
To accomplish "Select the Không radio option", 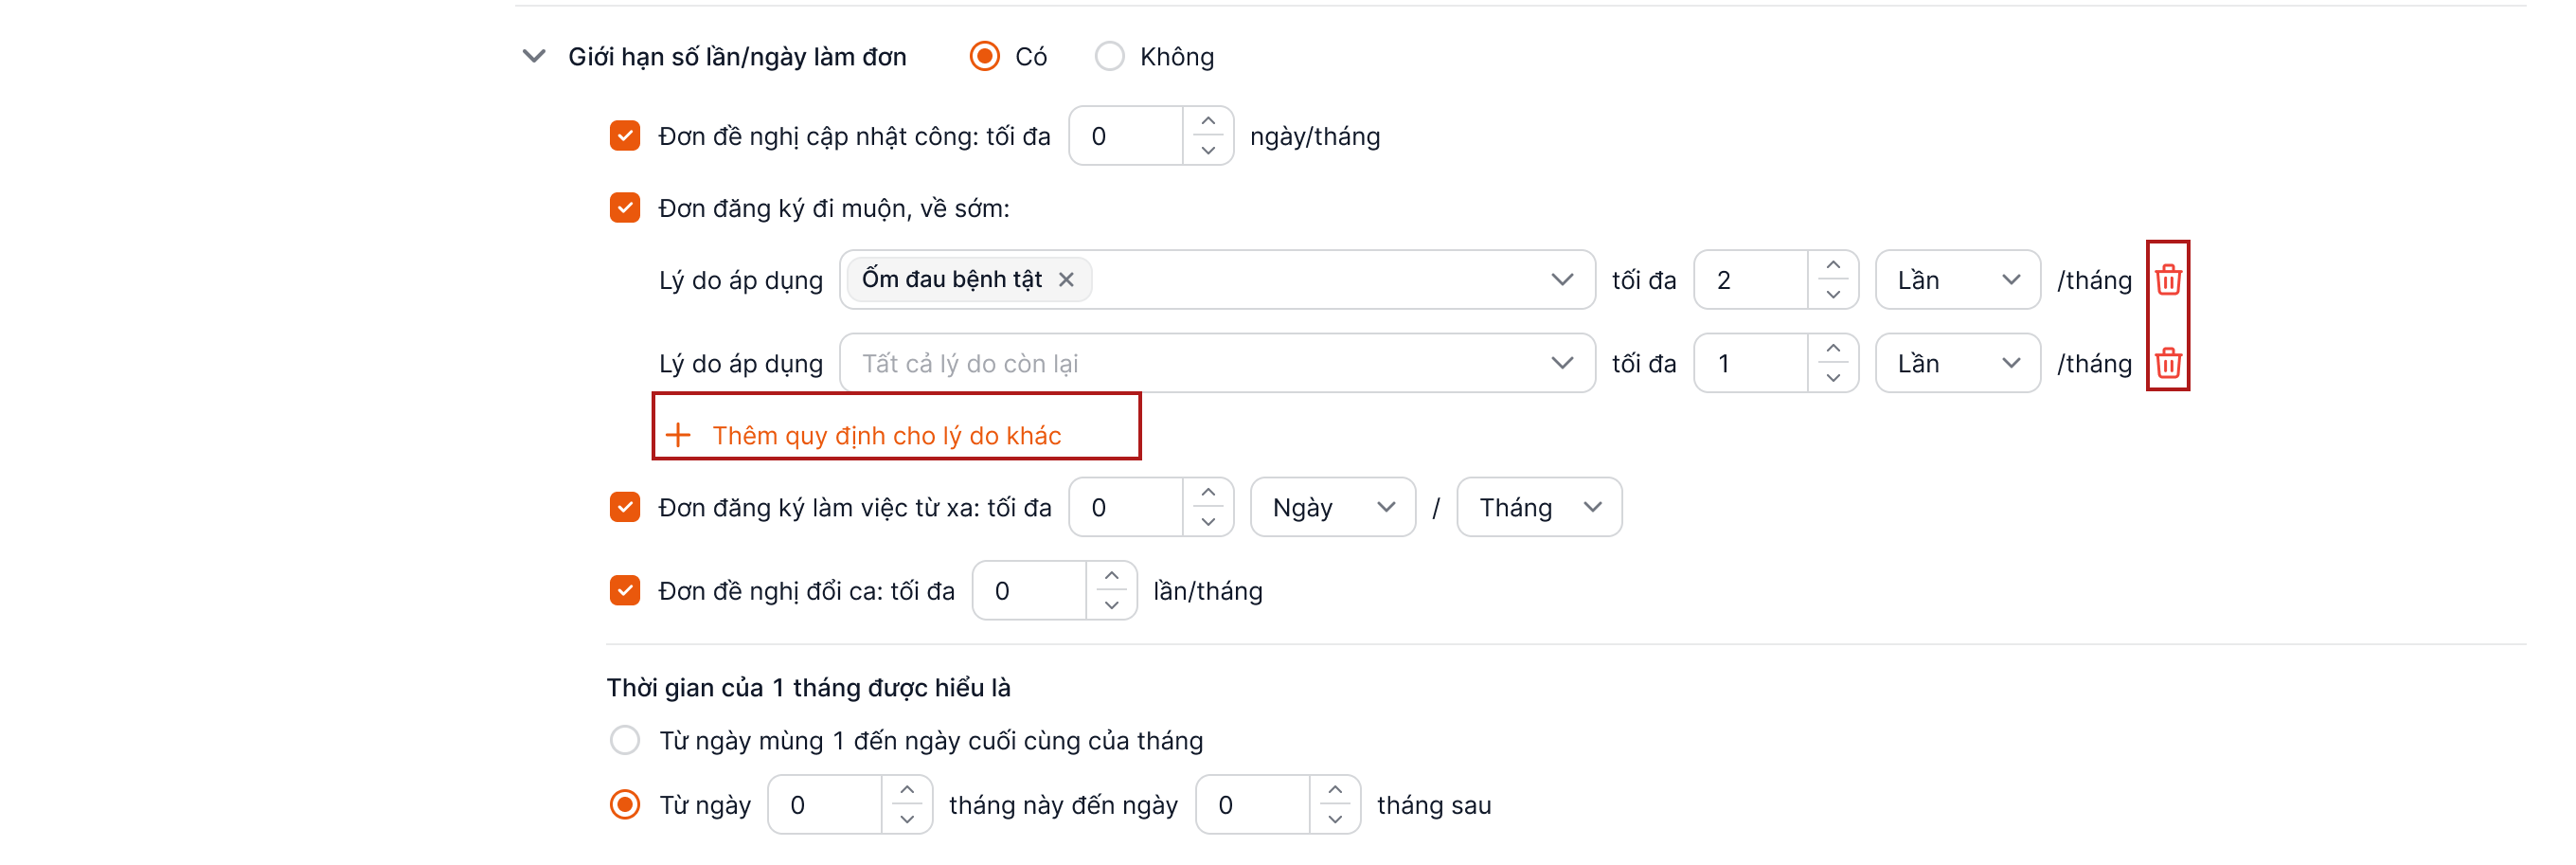I will (1109, 56).
